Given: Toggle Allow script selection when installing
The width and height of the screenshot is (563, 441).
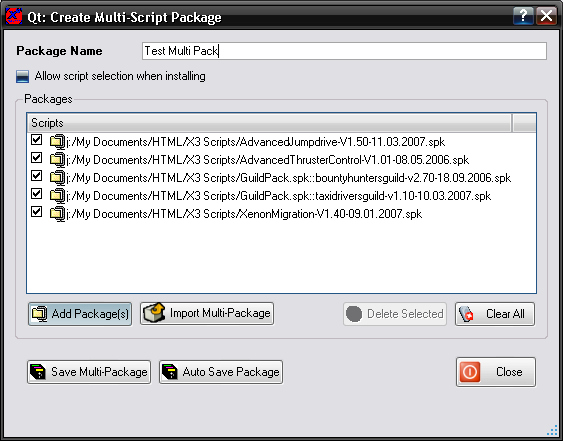Looking at the screenshot, I should pyautogui.click(x=22, y=76).
